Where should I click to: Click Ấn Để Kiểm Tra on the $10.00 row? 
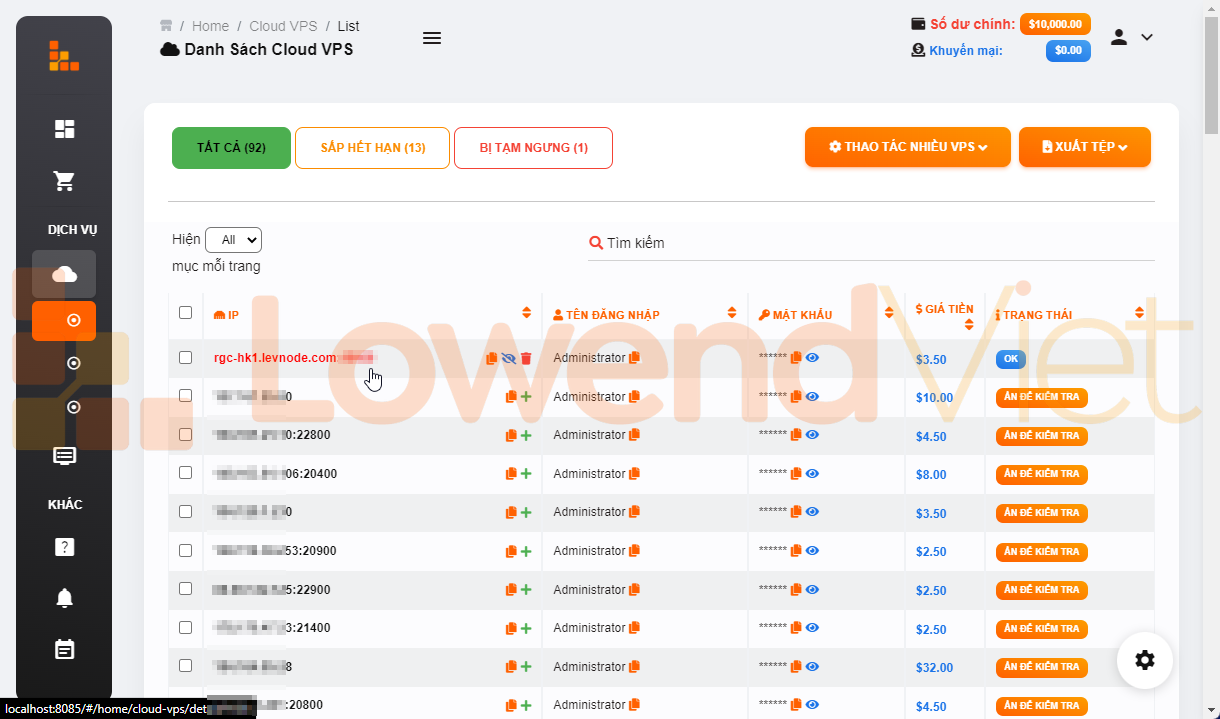pos(1041,397)
